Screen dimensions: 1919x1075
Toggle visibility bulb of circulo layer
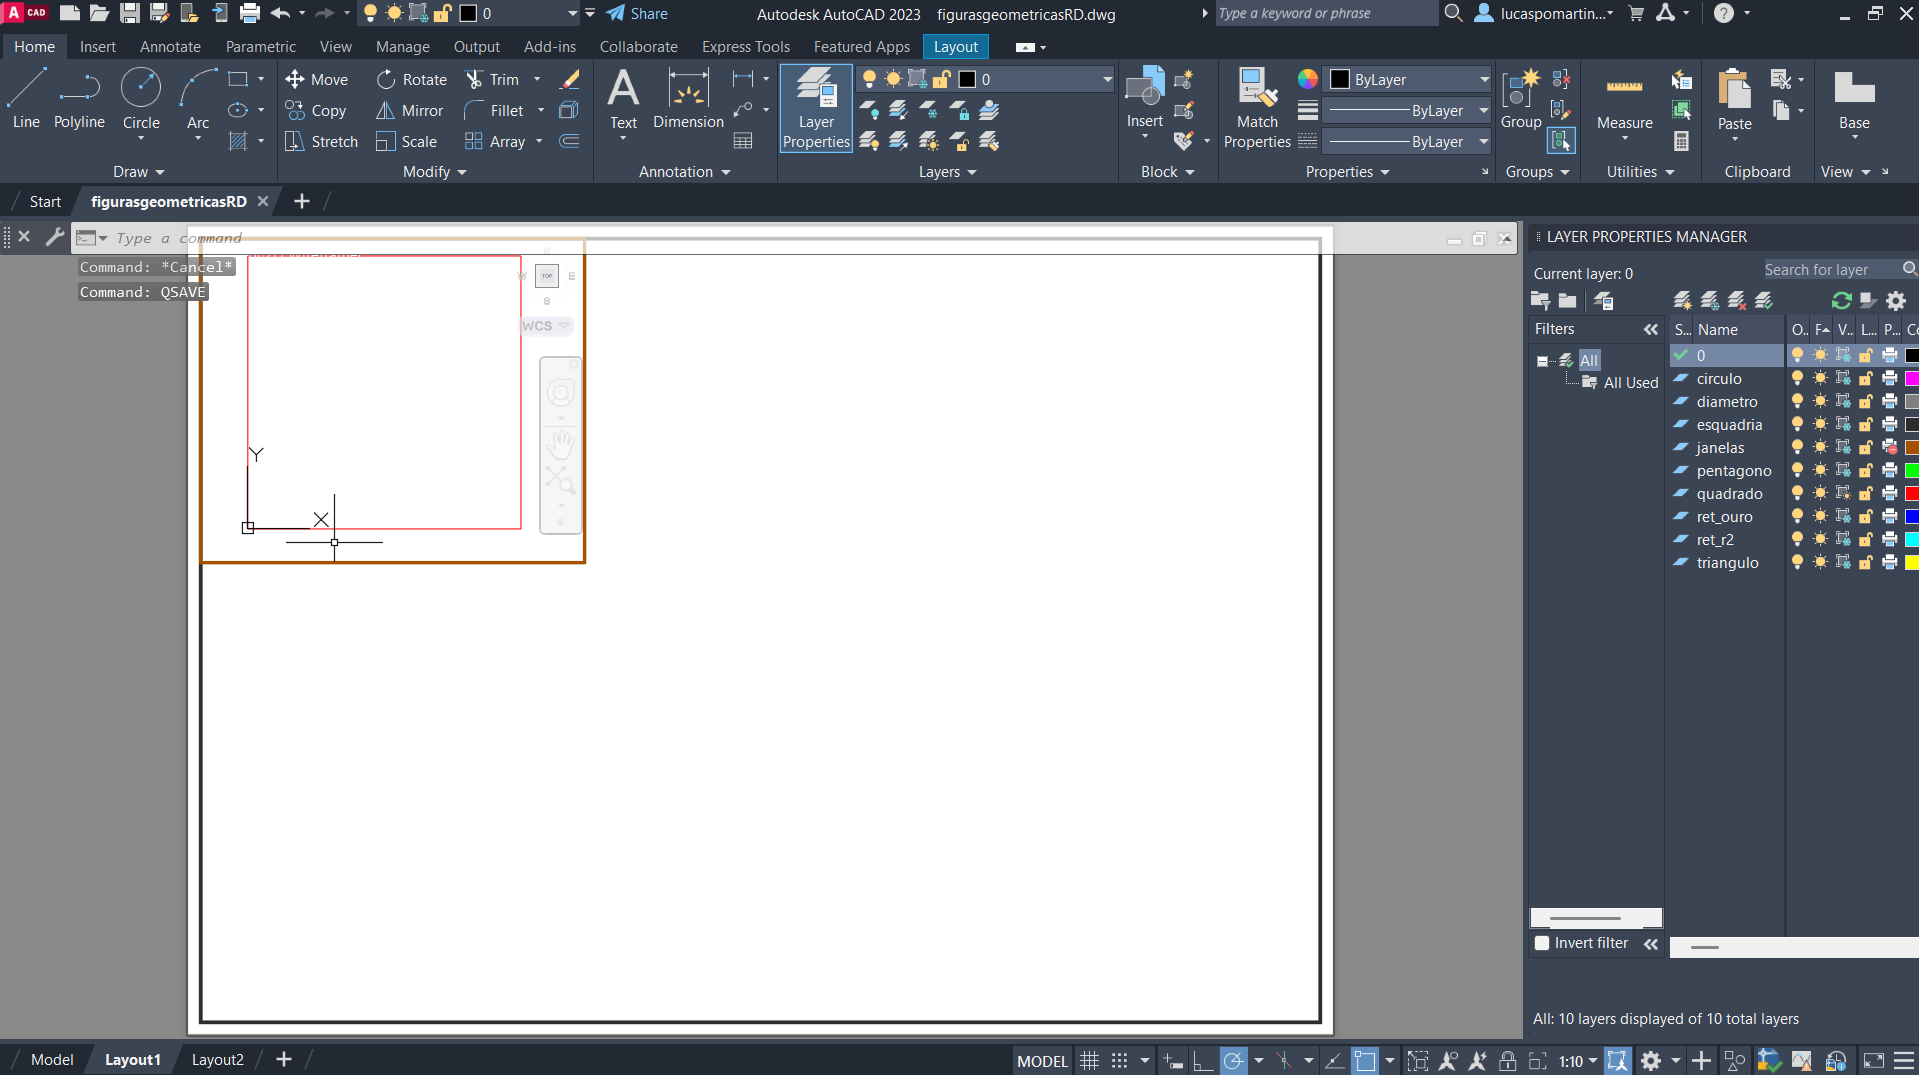click(x=1797, y=379)
